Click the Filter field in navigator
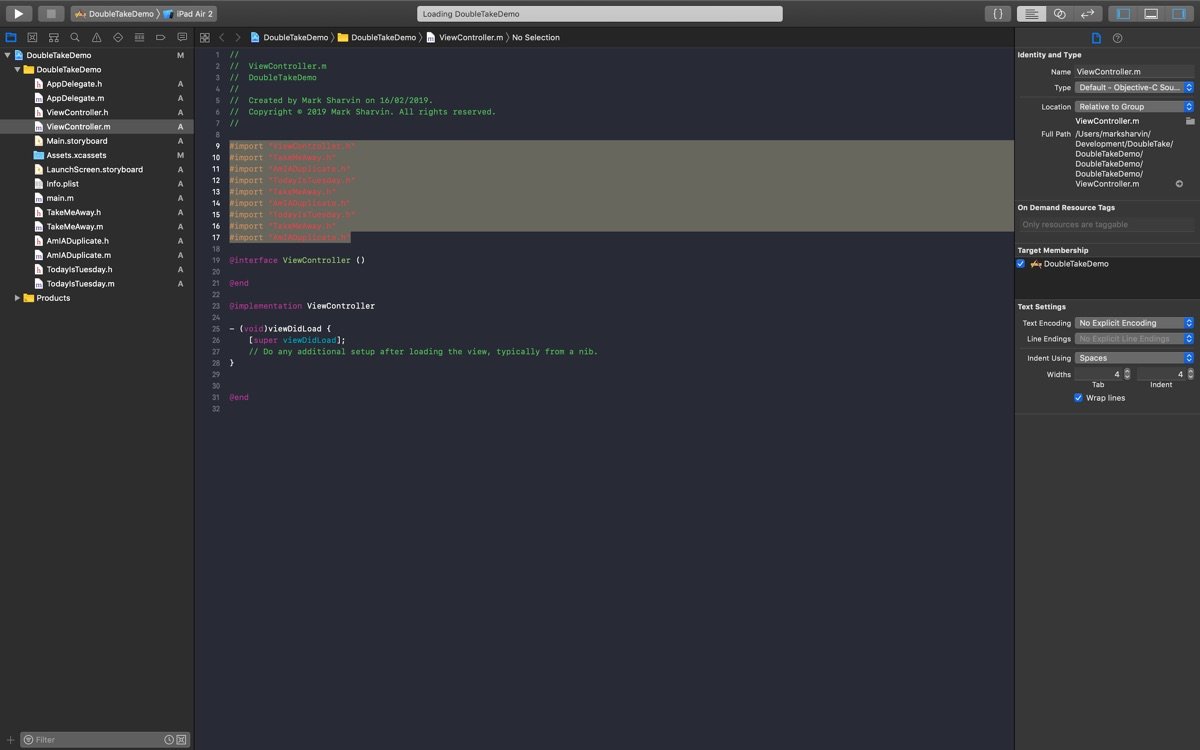This screenshot has width=1200, height=750. [x=95, y=740]
